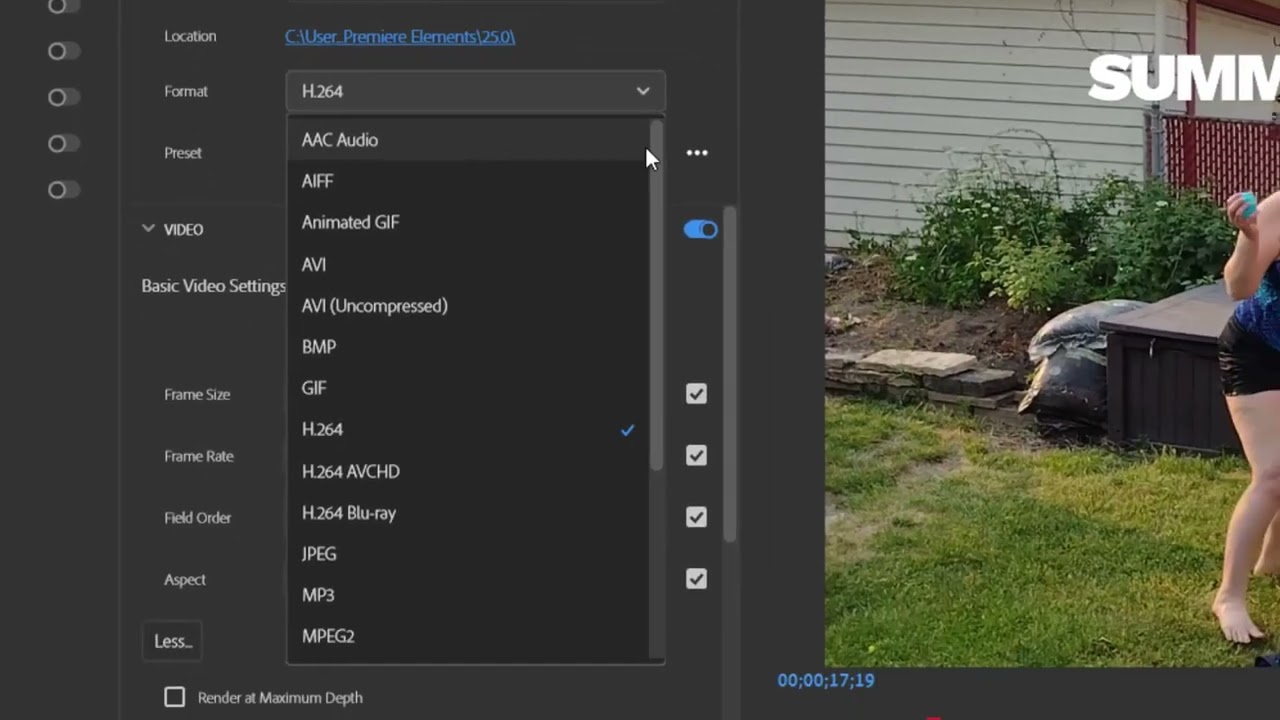Choose AIFF format option
The width and height of the screenshot is (1280, 720).
(468, 181)
